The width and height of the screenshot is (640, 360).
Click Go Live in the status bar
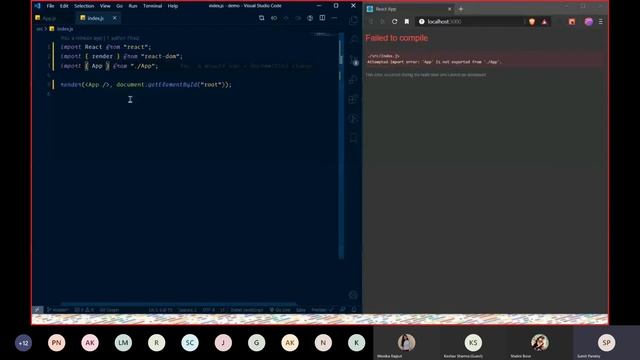(x=280, y=310)
